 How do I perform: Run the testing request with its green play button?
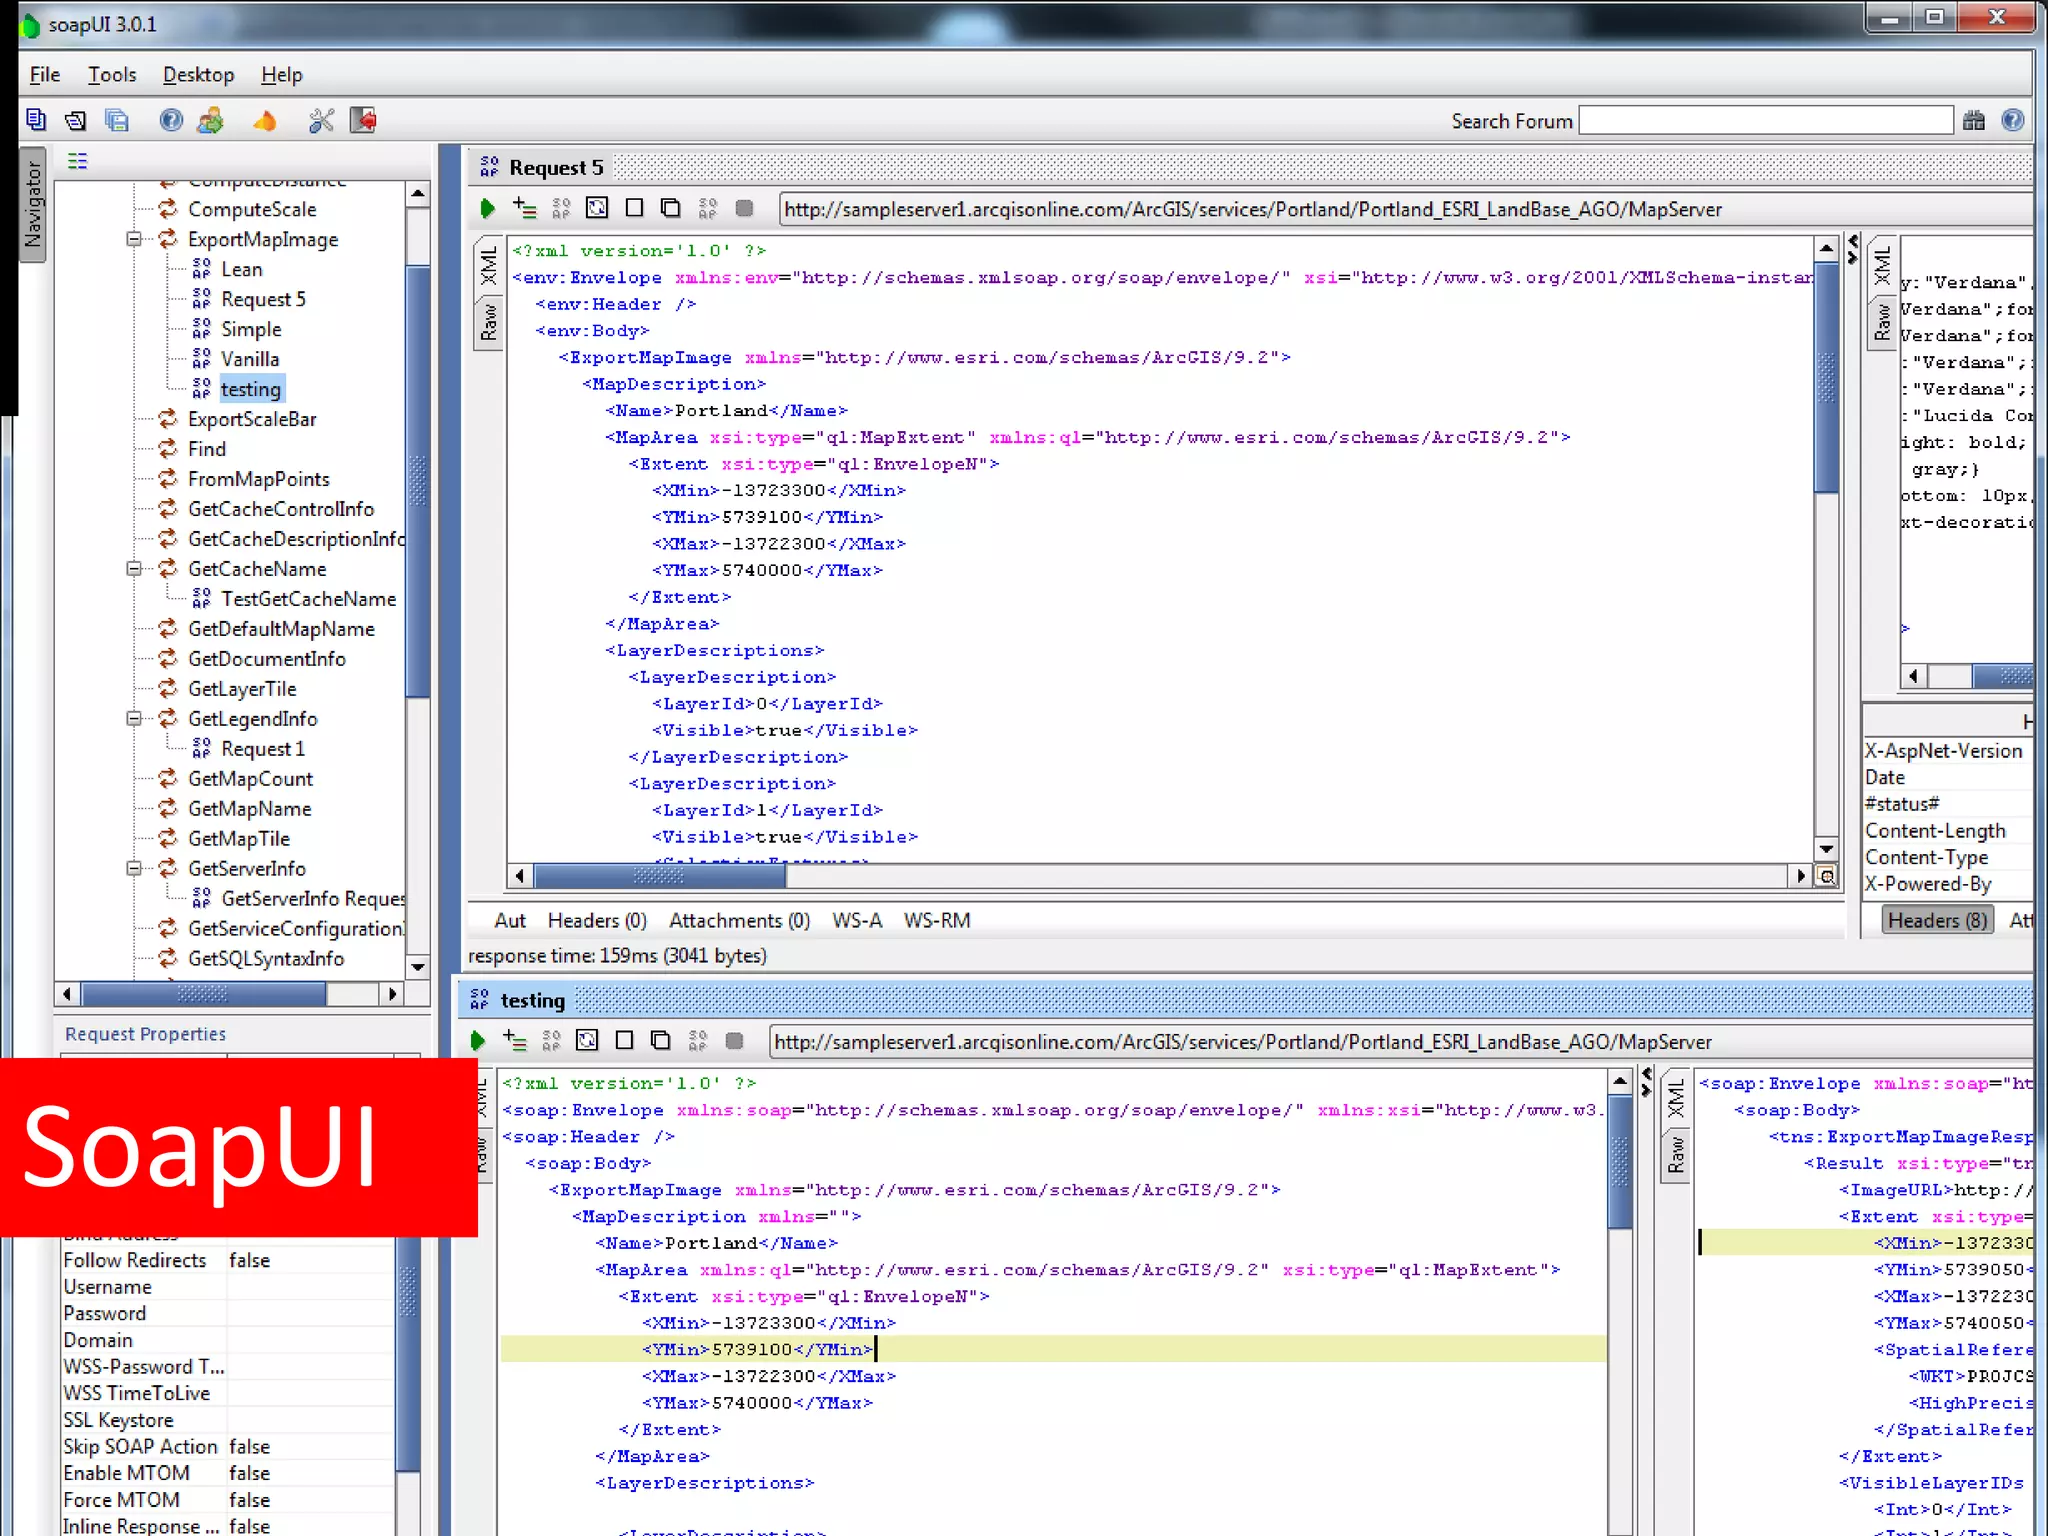pos(477,1041)
